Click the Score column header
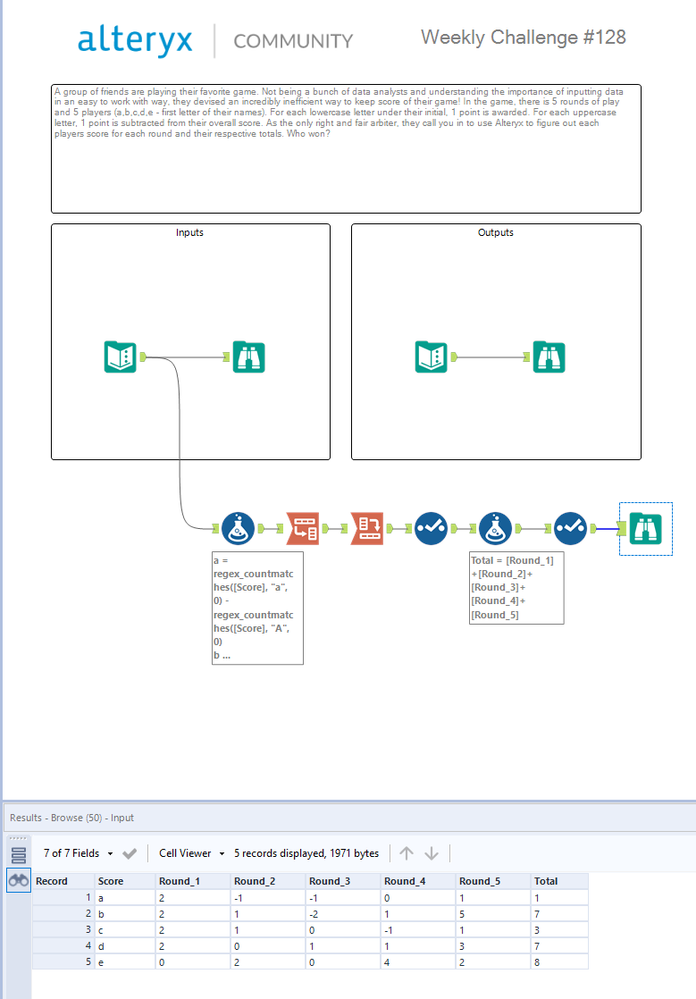Viewport: 696px width, 999px height. pyautogui.click(x=125, y=881)
